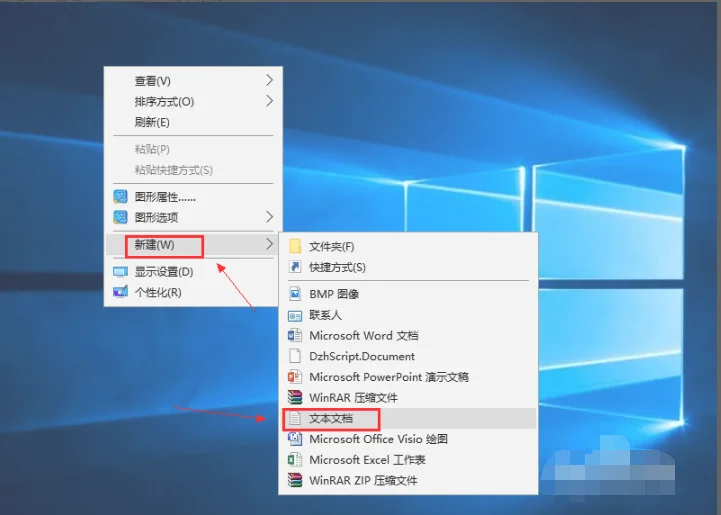Click the 文本文档 text file icon
The width and height of the screenshot is (721, 515).
(295, 418)
